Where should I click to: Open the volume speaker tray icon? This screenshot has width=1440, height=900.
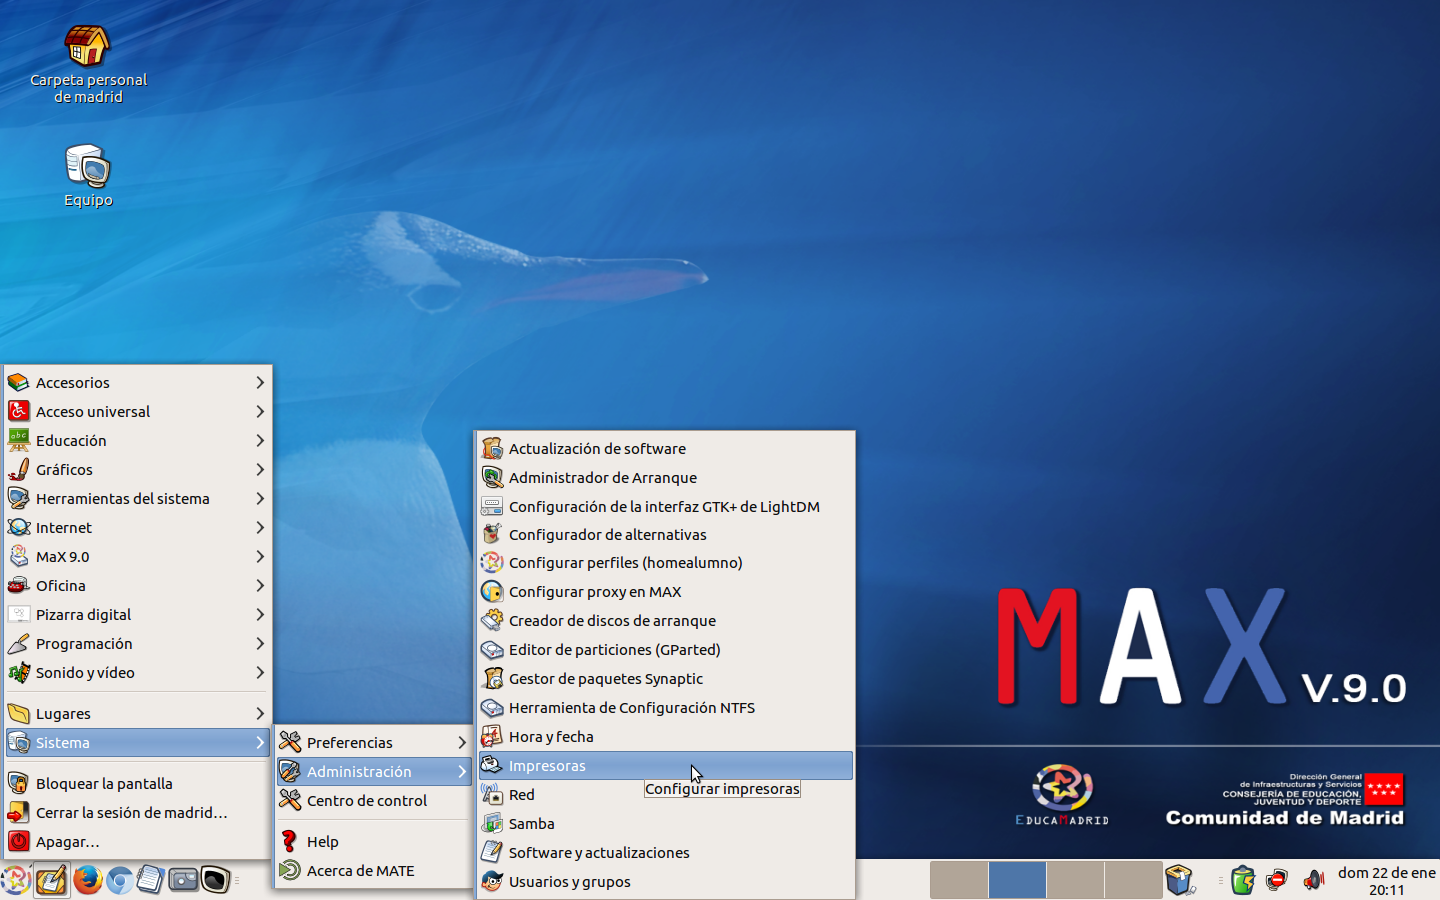[1313, 880]
